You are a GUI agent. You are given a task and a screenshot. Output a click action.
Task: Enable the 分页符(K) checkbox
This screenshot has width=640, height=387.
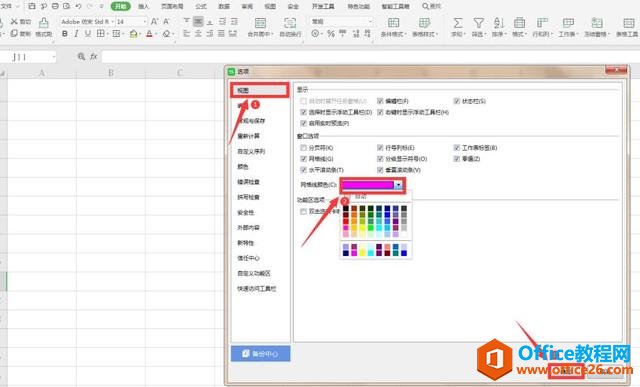point(303,147)
